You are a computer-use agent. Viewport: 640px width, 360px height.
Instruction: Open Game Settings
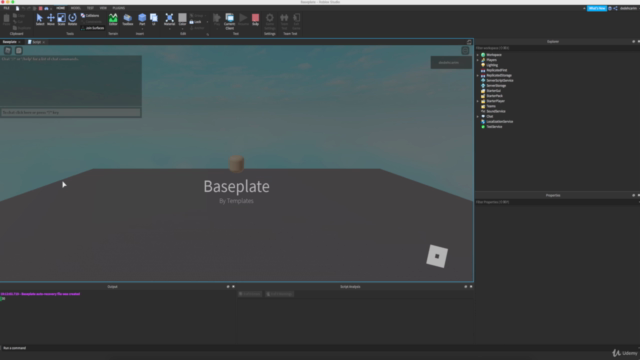pyautogui.click(x=270, y=21)
